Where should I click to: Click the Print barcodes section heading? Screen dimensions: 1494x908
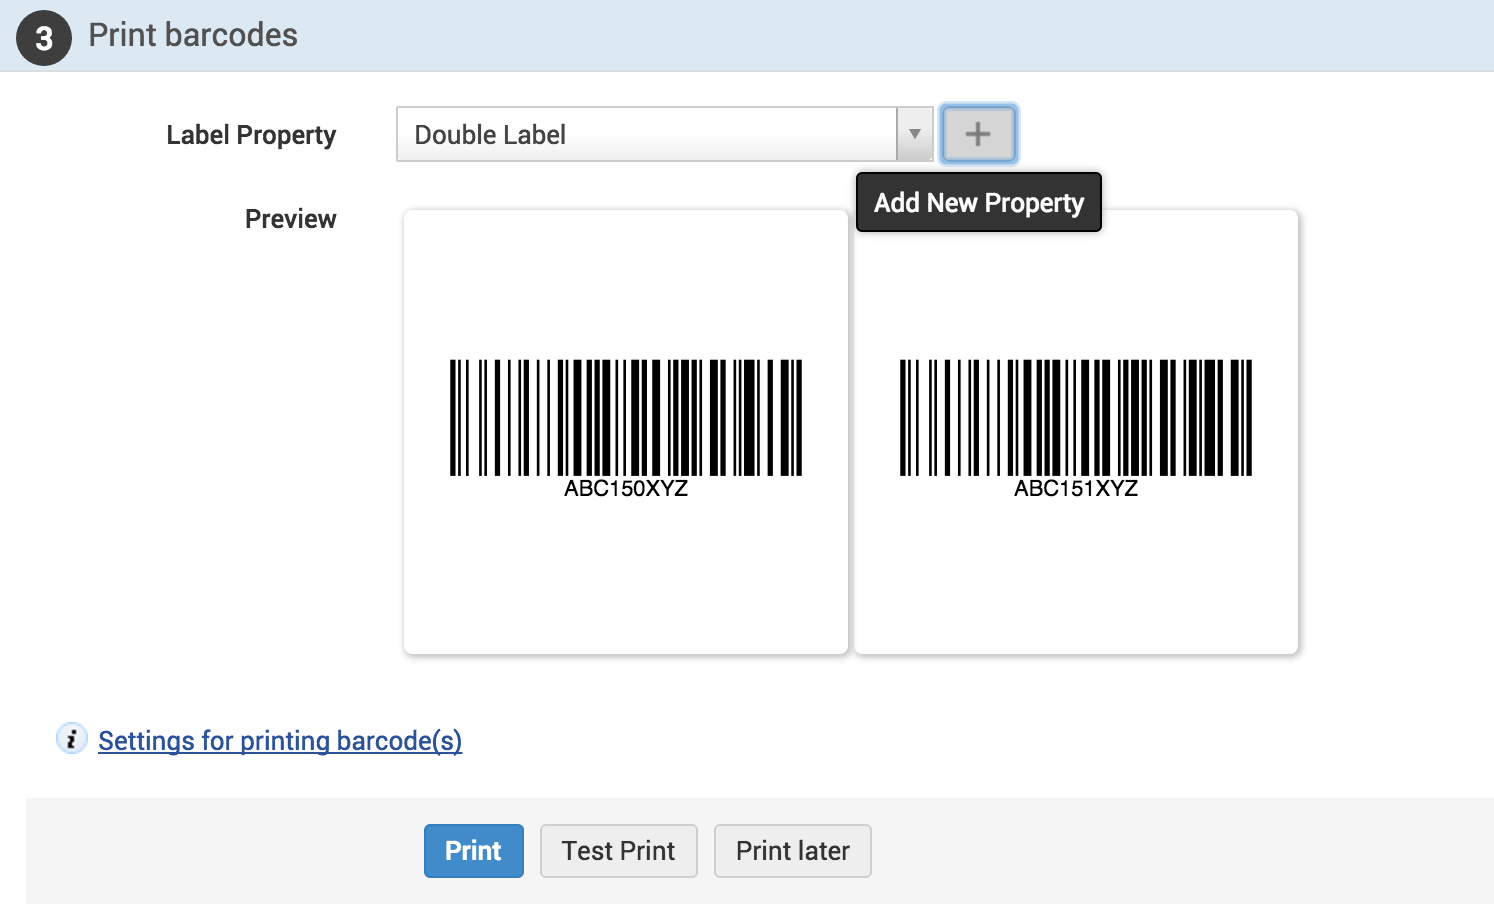[x=193, y=35]
